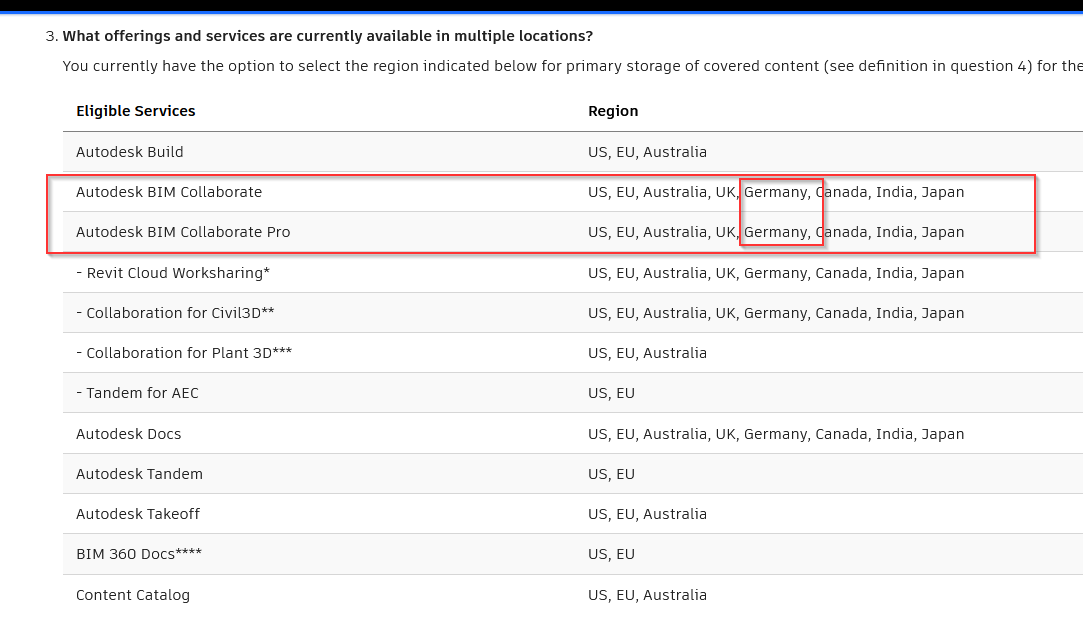Click the 'Autodesk Docs' service name

129,434
